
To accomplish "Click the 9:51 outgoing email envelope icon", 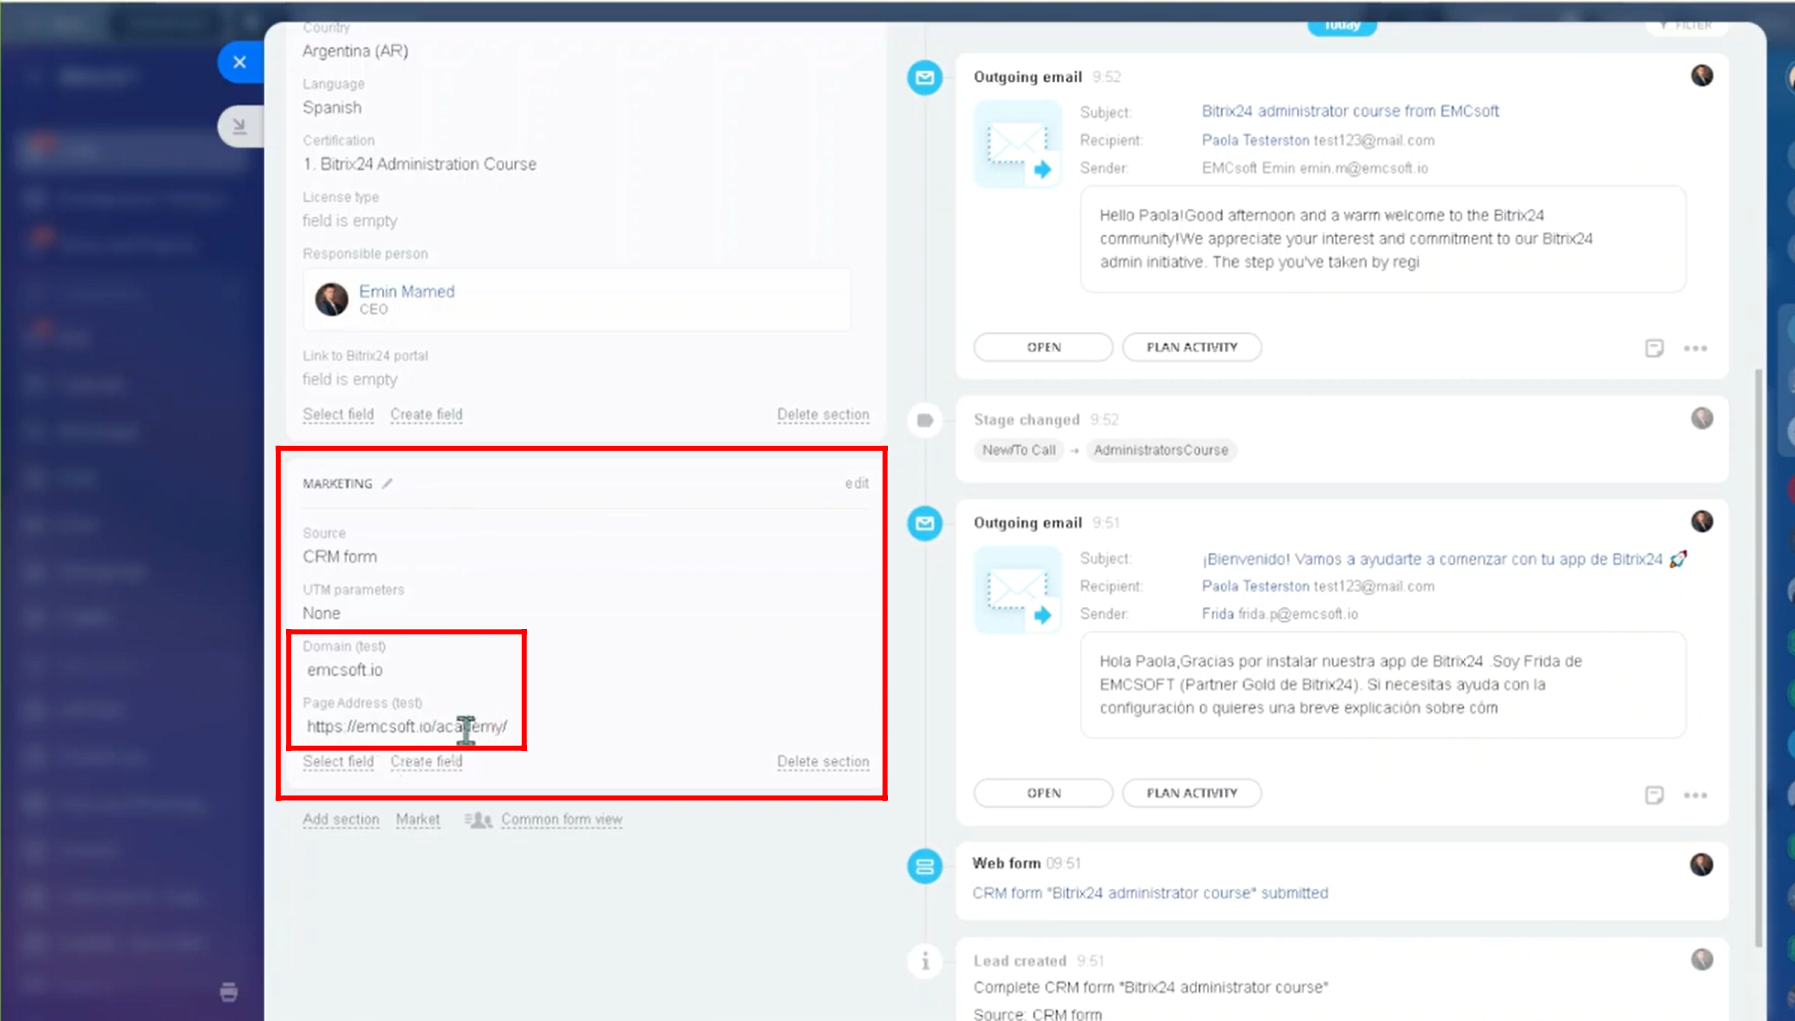I will (925, 523).
